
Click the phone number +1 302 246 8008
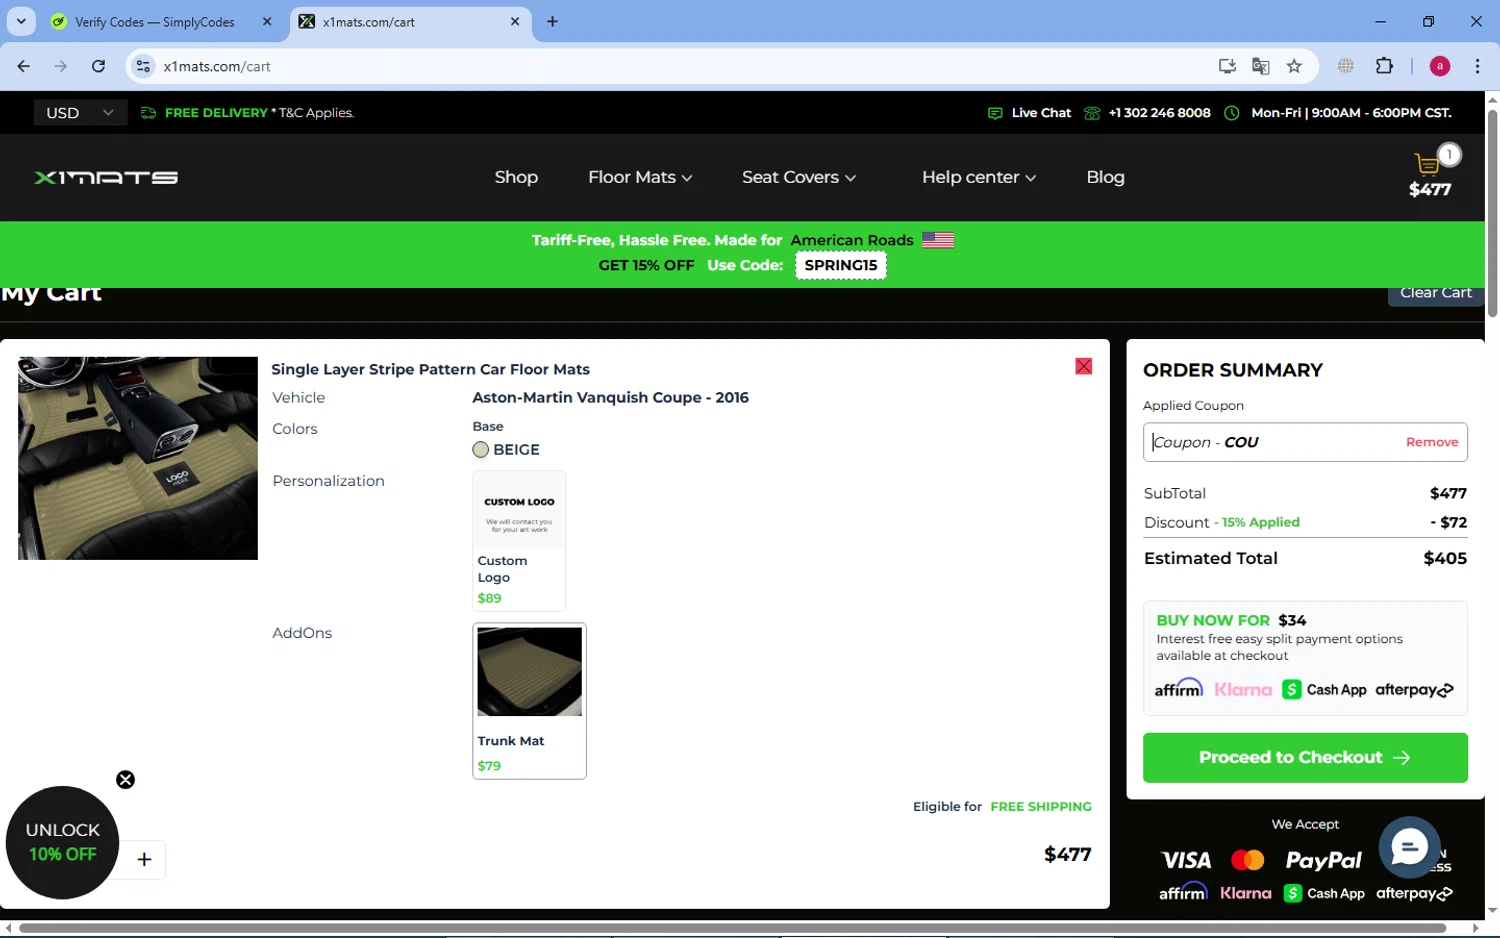[x=1159, y=113]
